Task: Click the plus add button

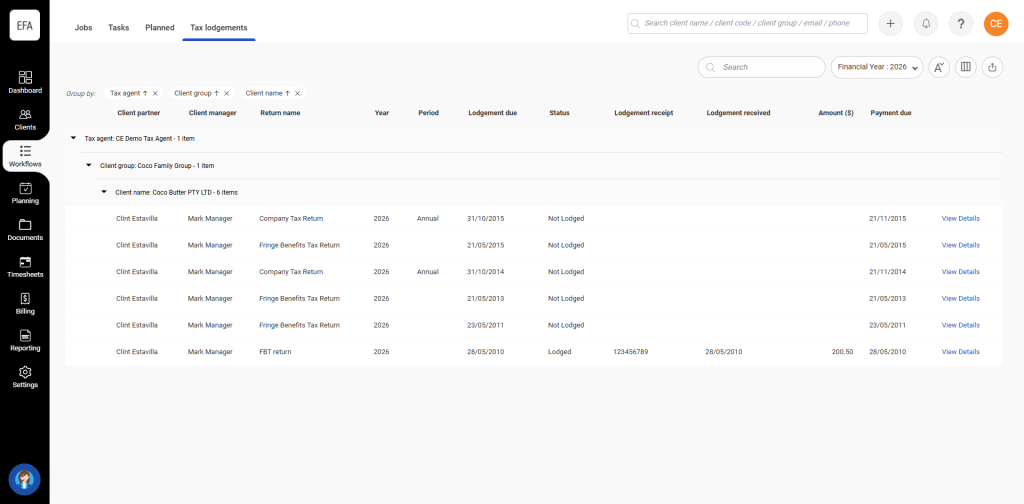Action: coord(890,24)
